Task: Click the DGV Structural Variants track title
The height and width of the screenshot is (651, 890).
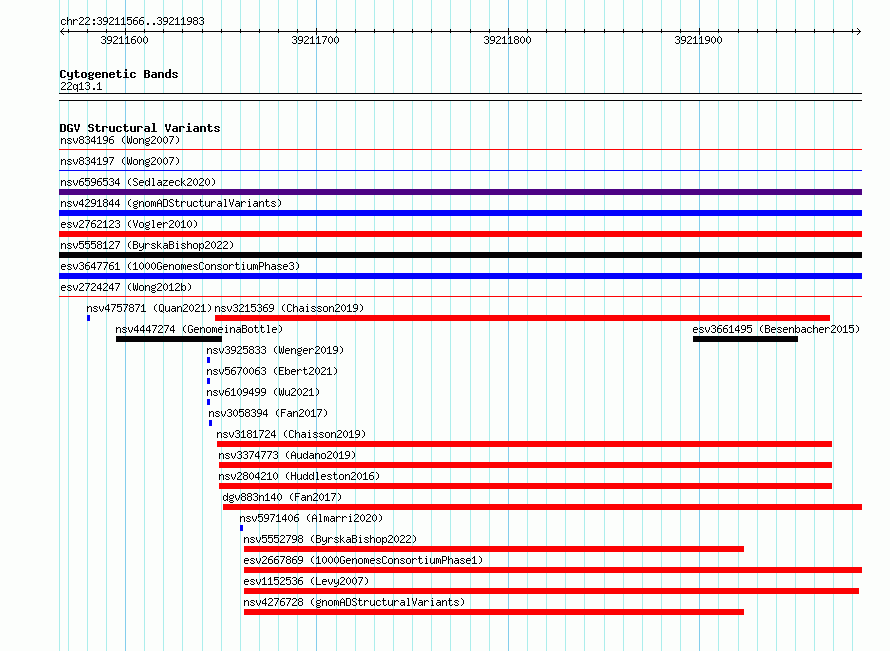Action: pos(140,128)
